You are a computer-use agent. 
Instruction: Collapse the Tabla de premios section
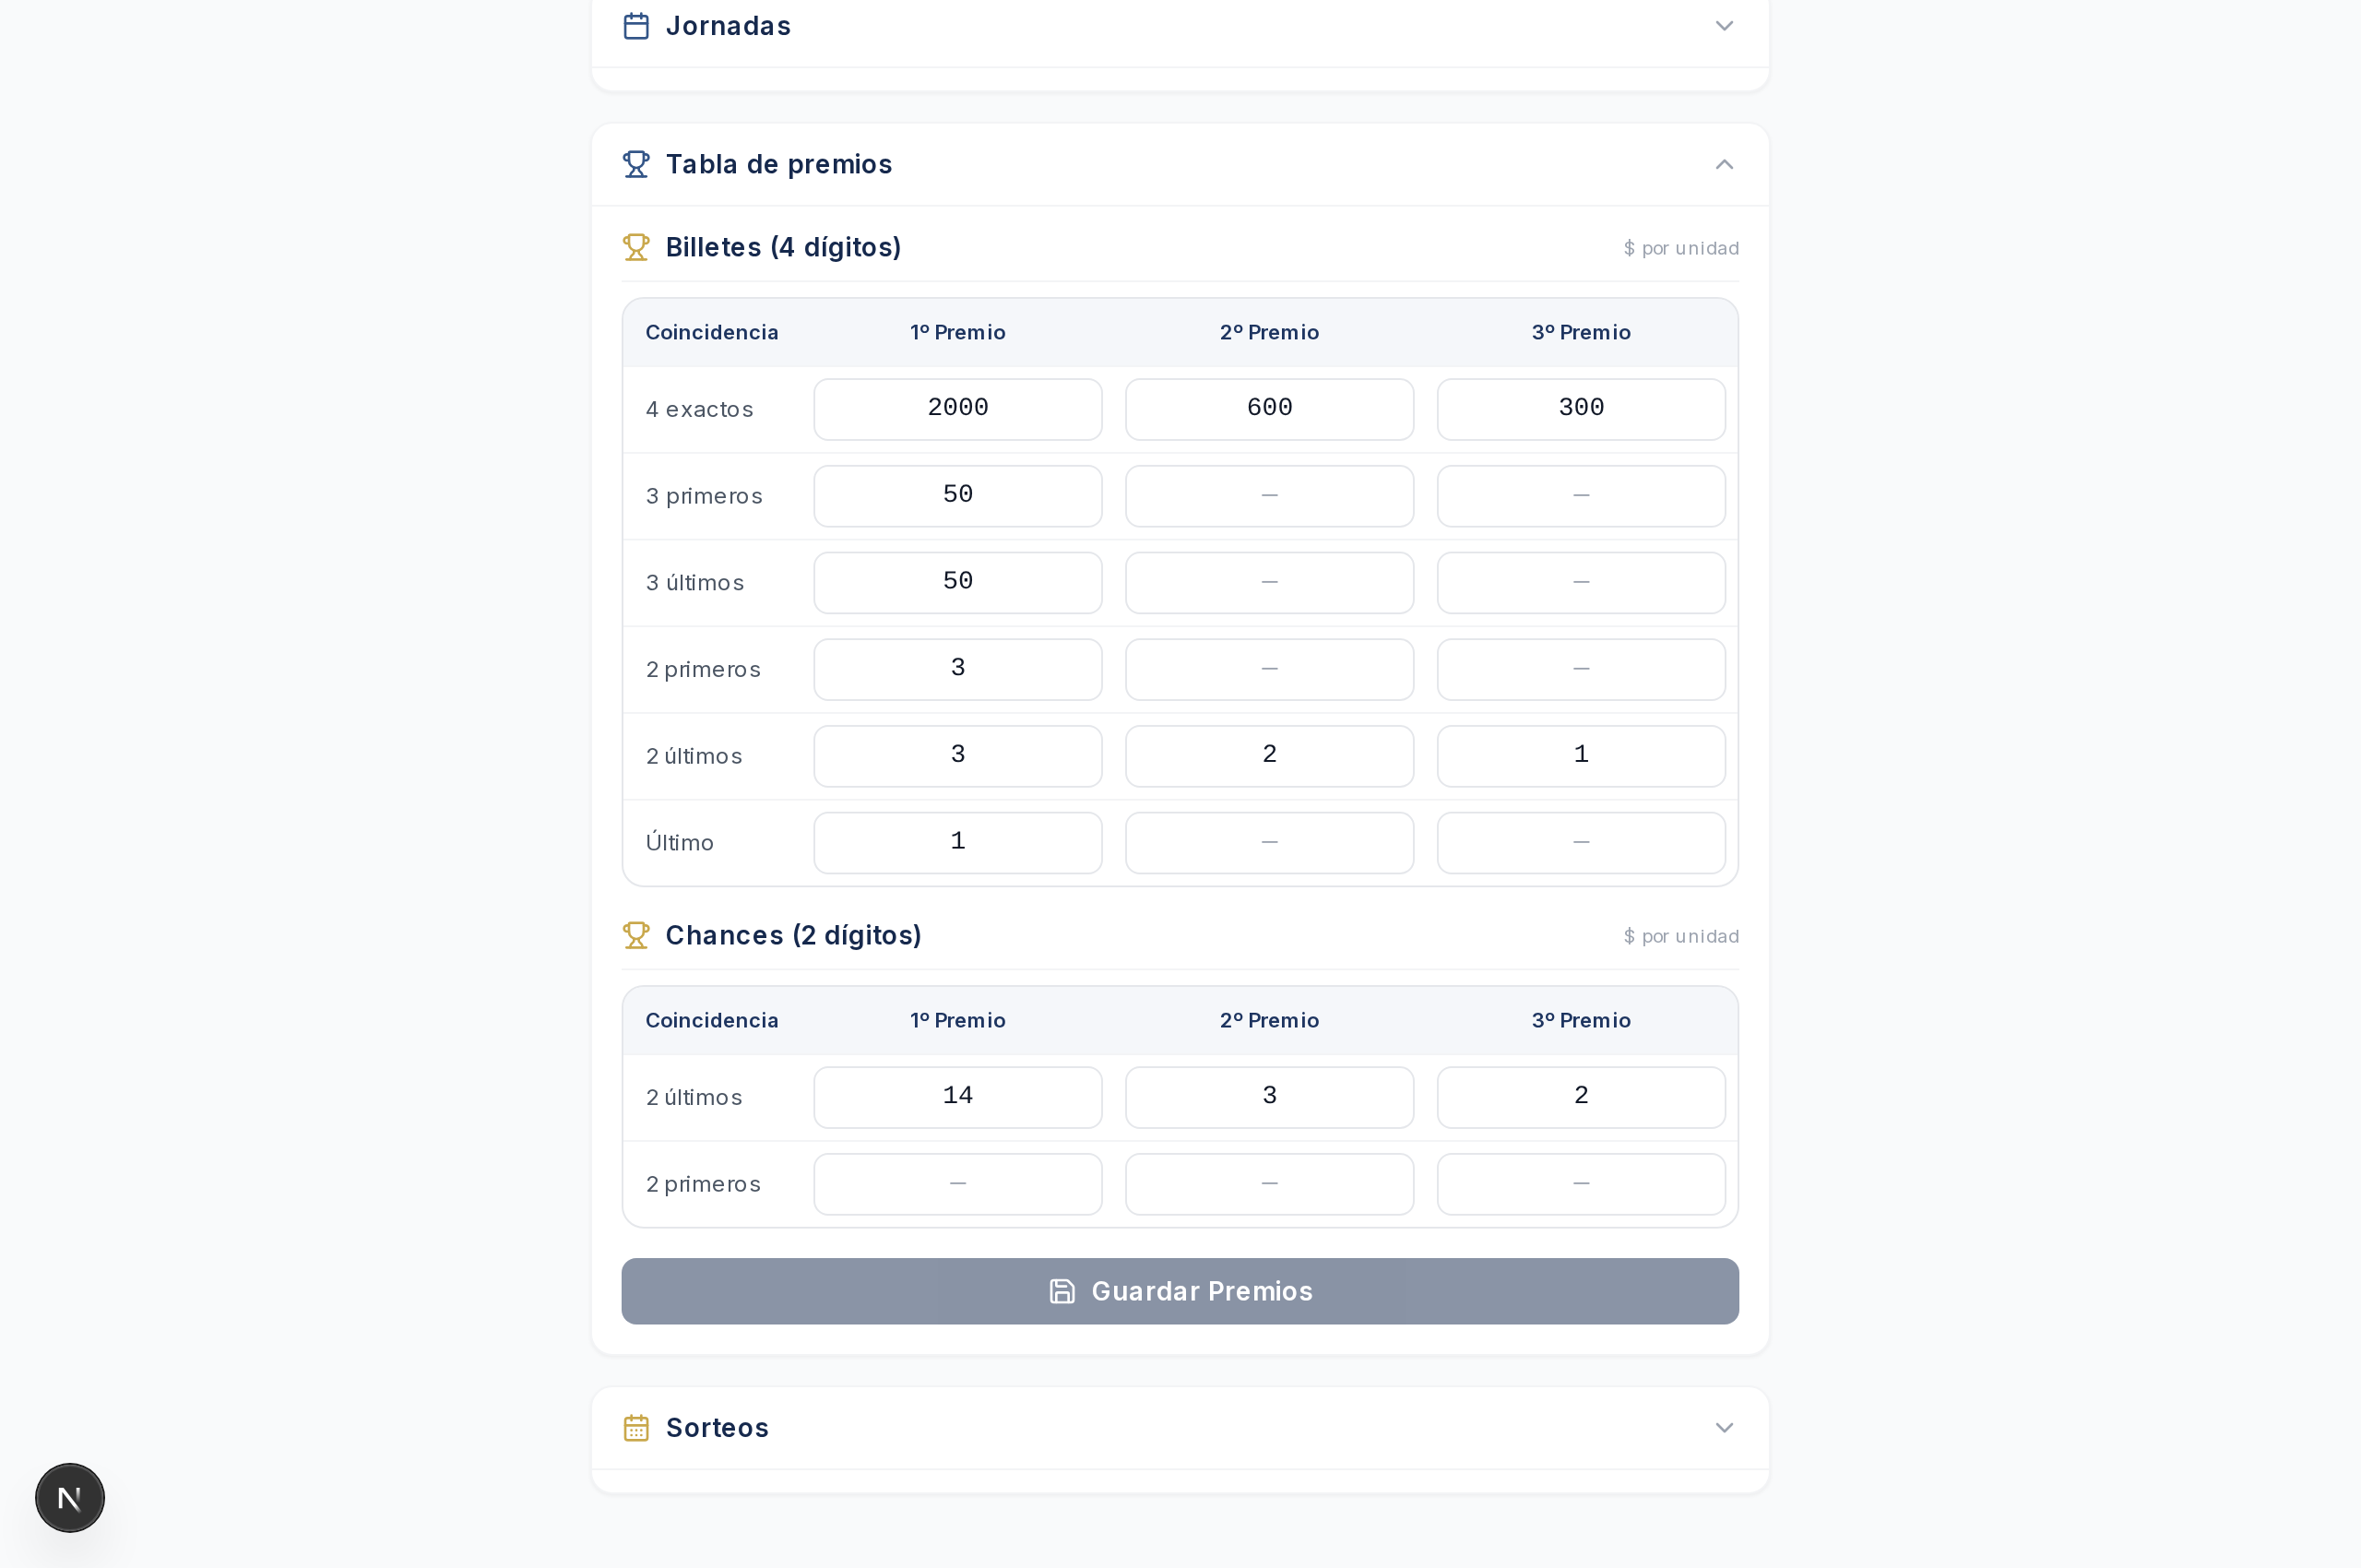(1724, 164)
